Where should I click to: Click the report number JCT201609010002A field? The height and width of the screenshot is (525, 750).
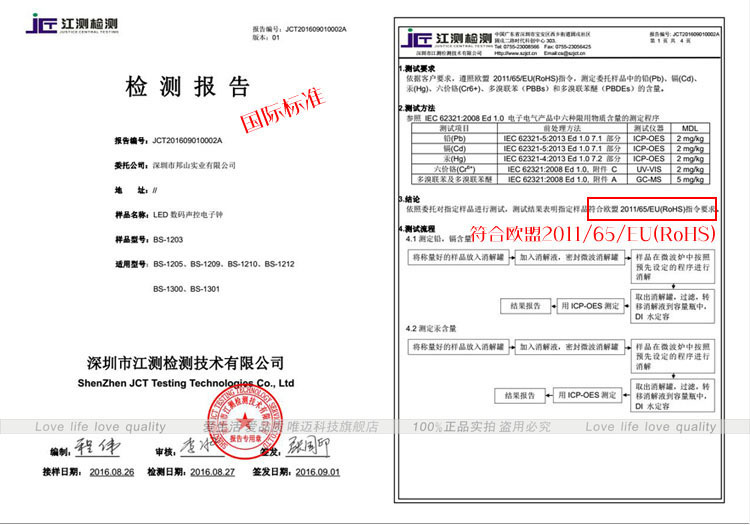click(168, 141)
